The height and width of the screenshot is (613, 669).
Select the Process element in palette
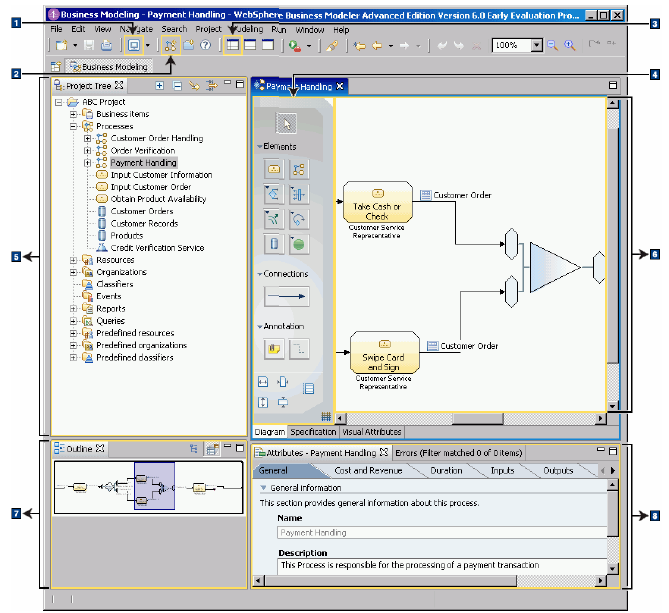299,169
